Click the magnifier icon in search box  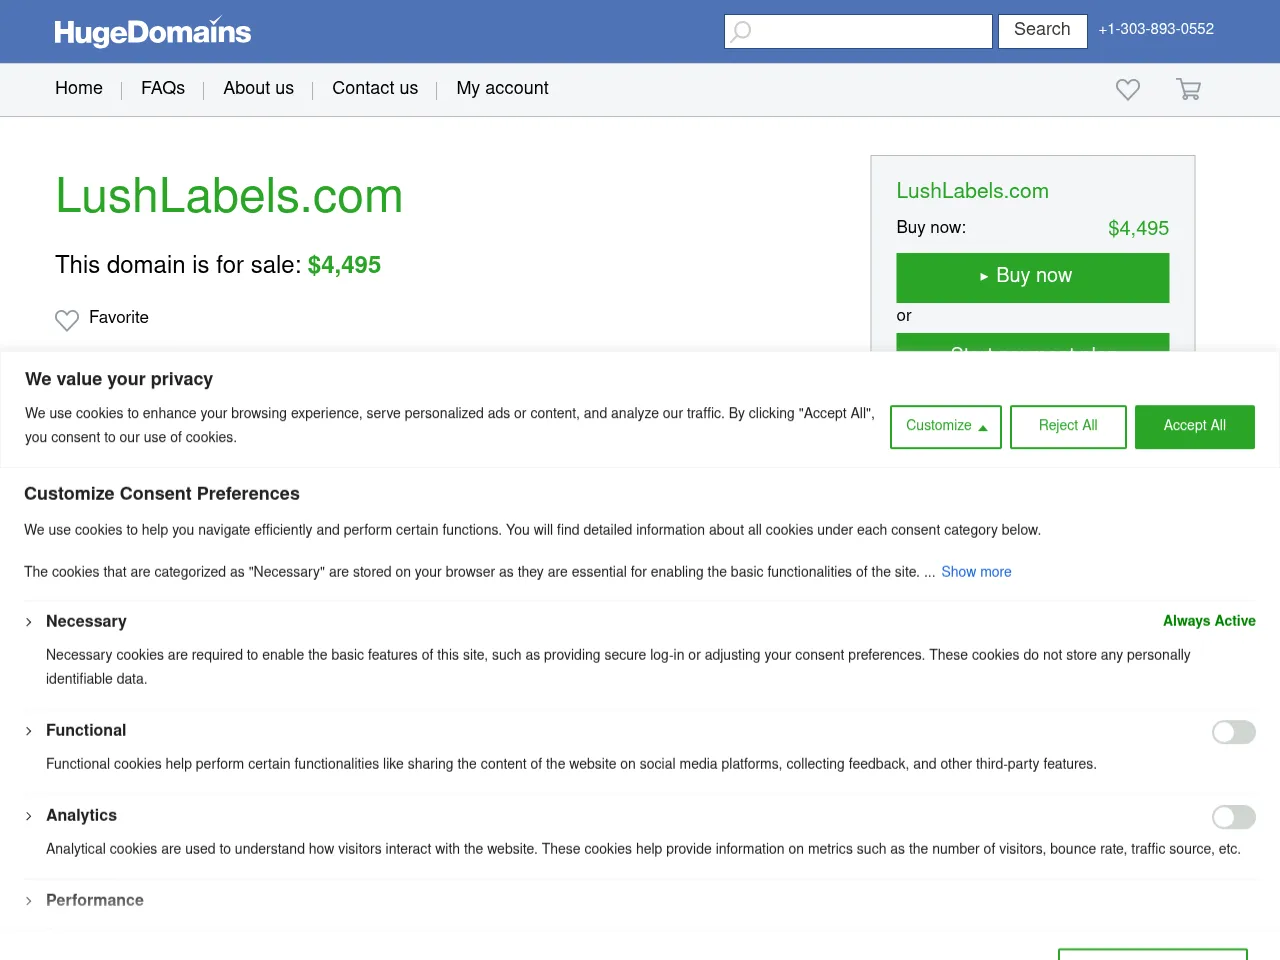[x=740, y=31]
